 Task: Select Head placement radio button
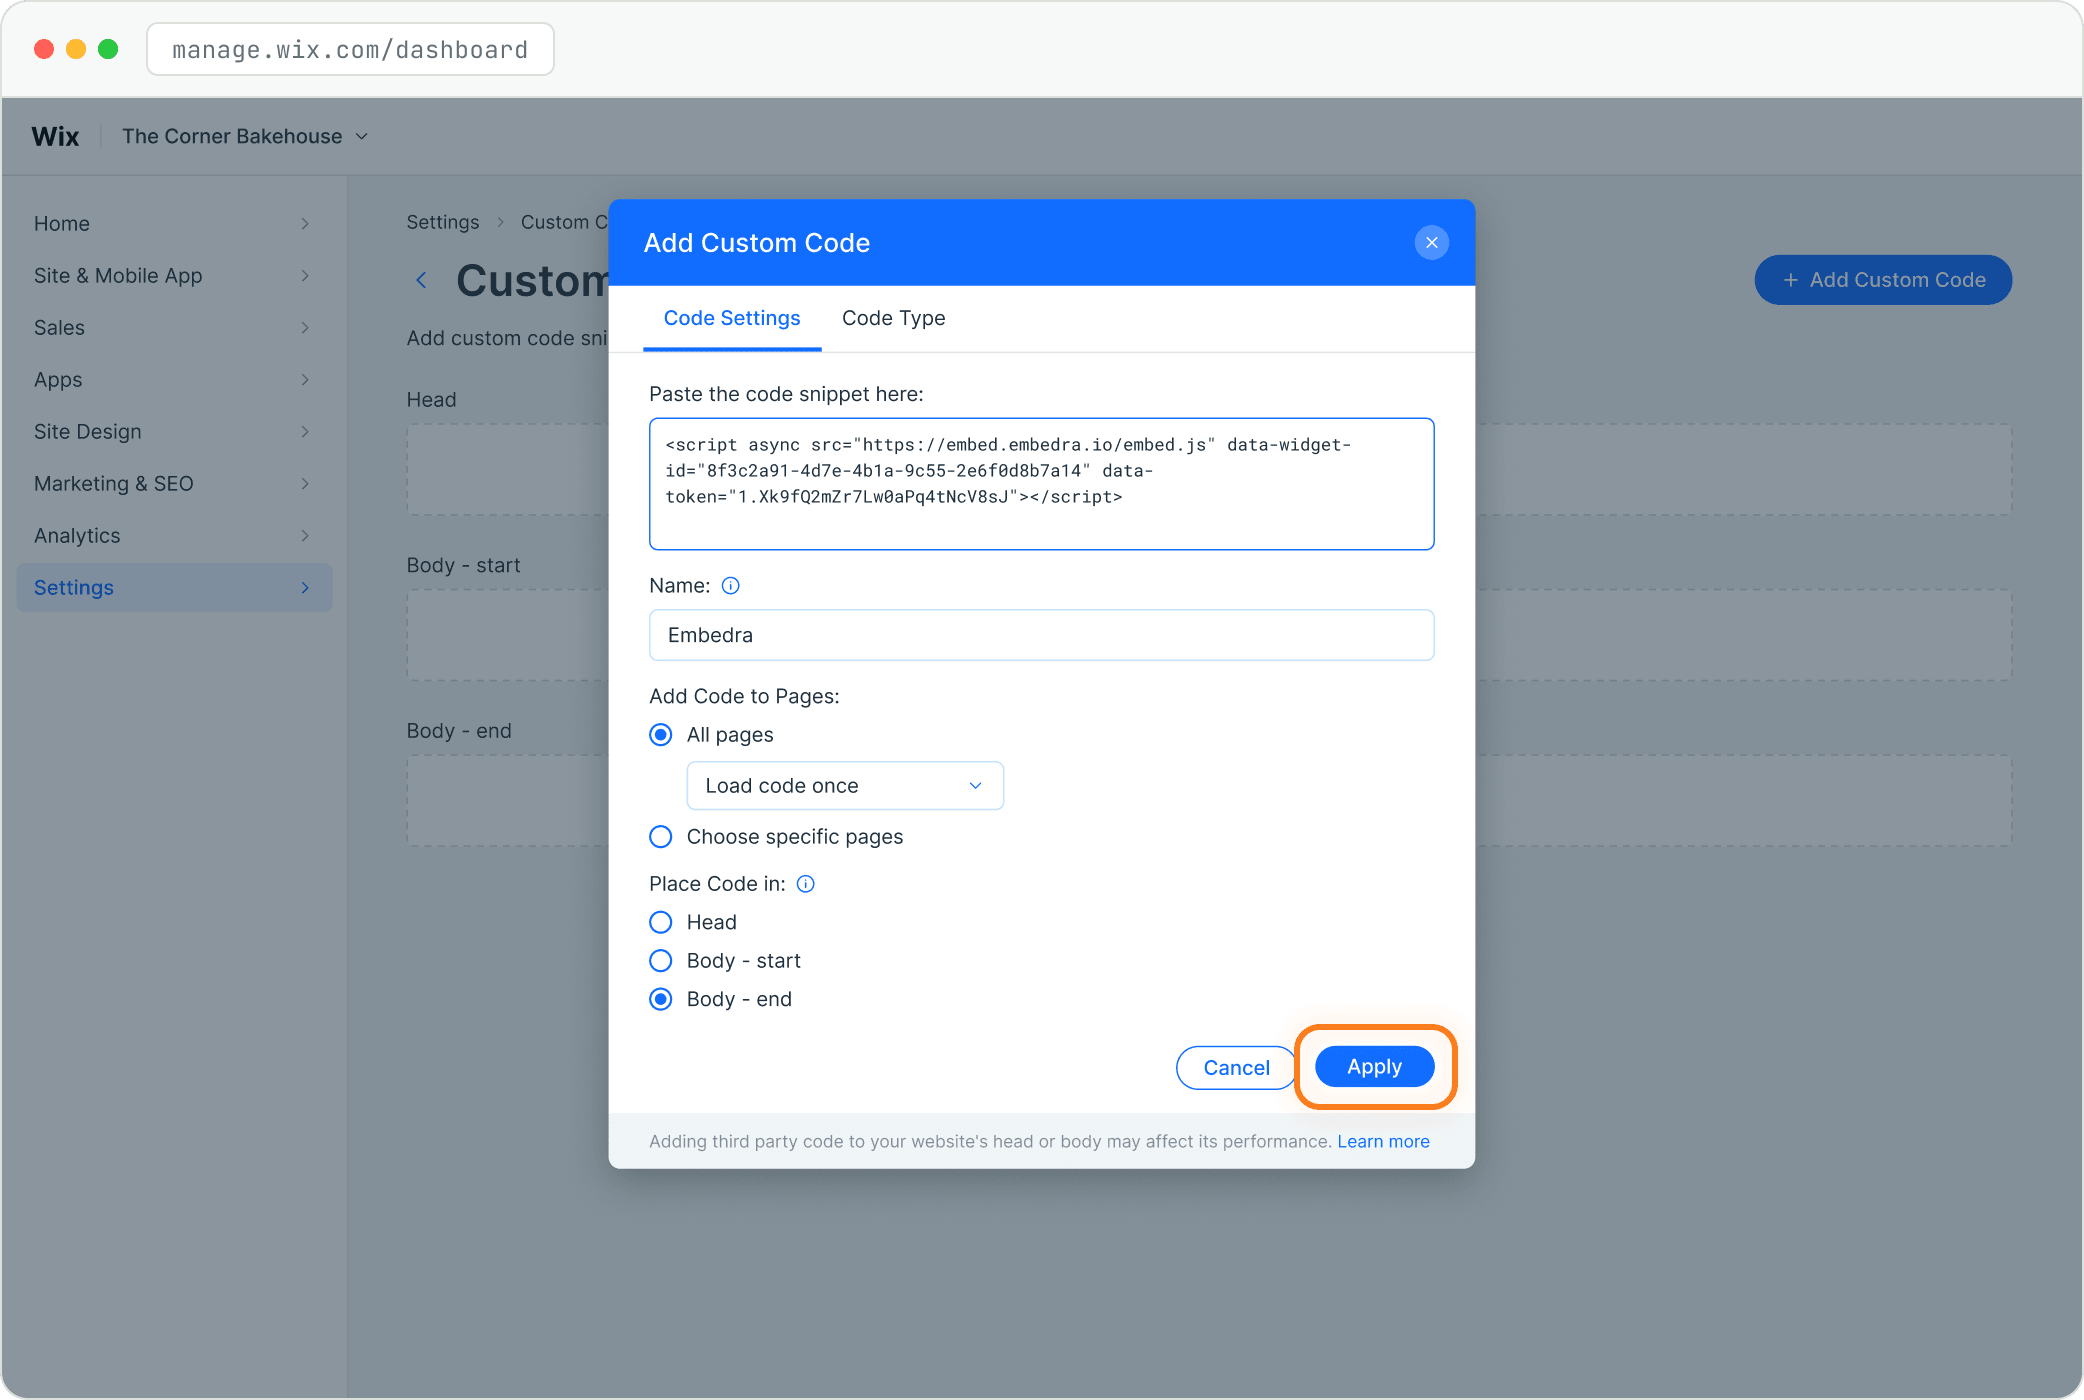pyautogui.click(x=661, y=922)
